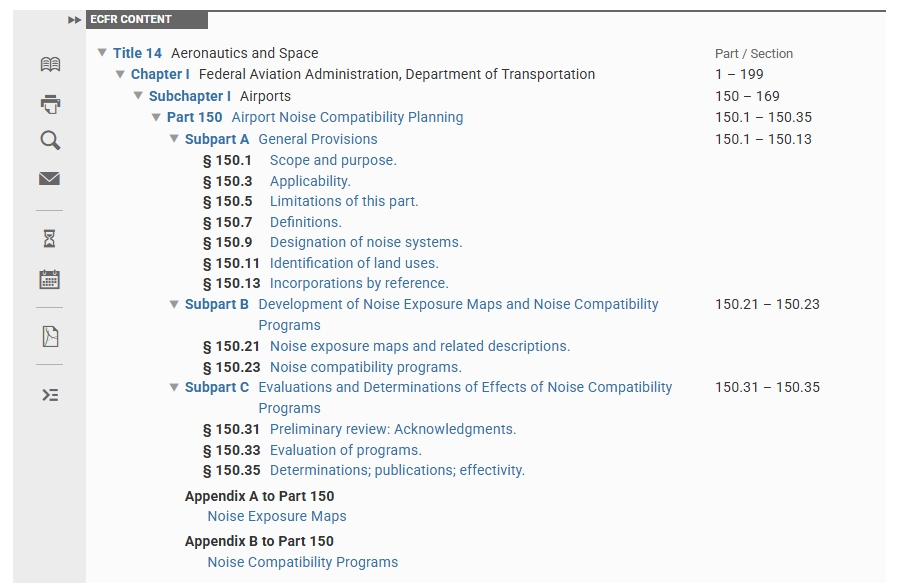
Task: Collapse Subpart A General Provisions
Action: tap(174, 139)
